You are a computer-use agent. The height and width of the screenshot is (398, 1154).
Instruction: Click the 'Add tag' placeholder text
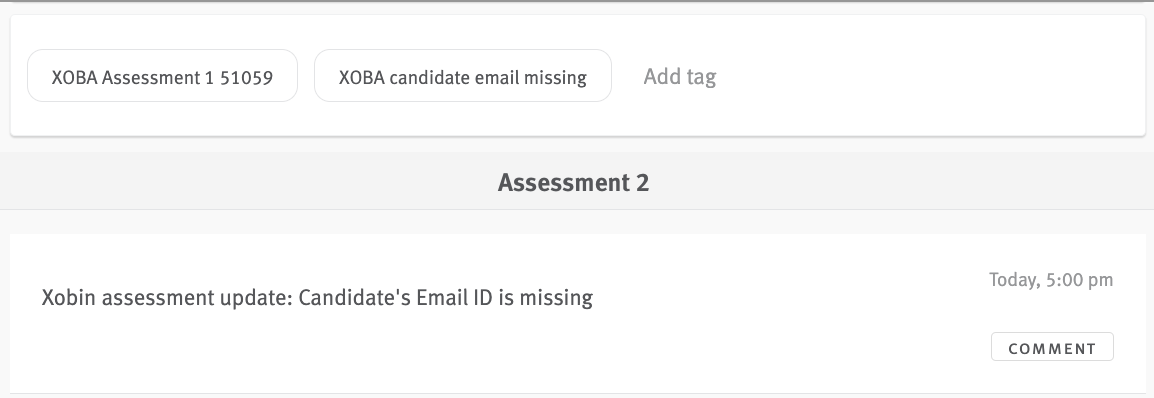pos(679,77)
